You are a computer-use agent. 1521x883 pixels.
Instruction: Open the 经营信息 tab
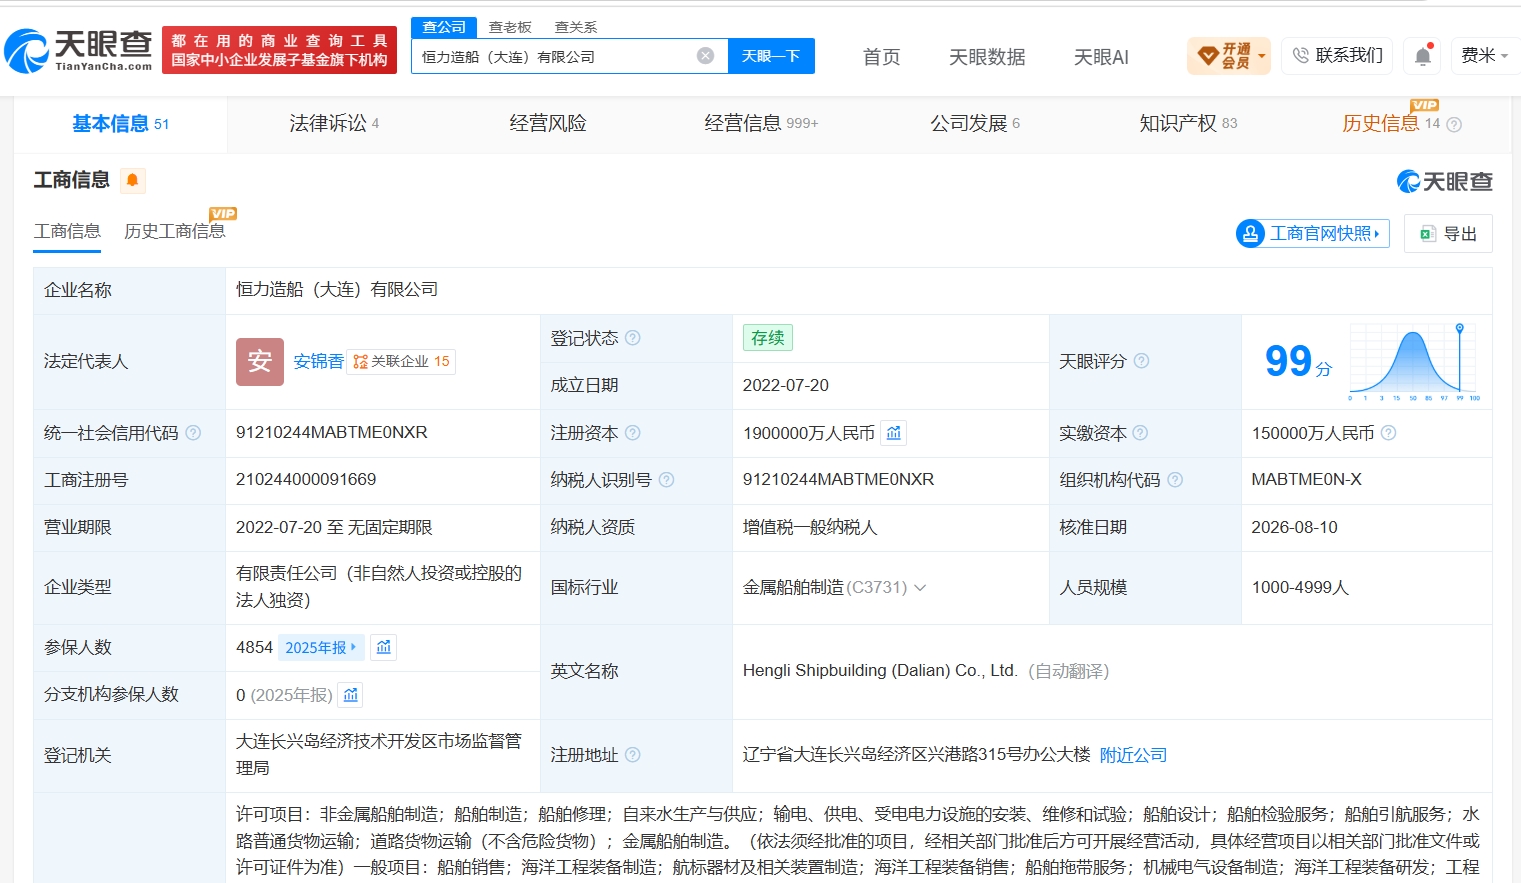pos(761,124)
